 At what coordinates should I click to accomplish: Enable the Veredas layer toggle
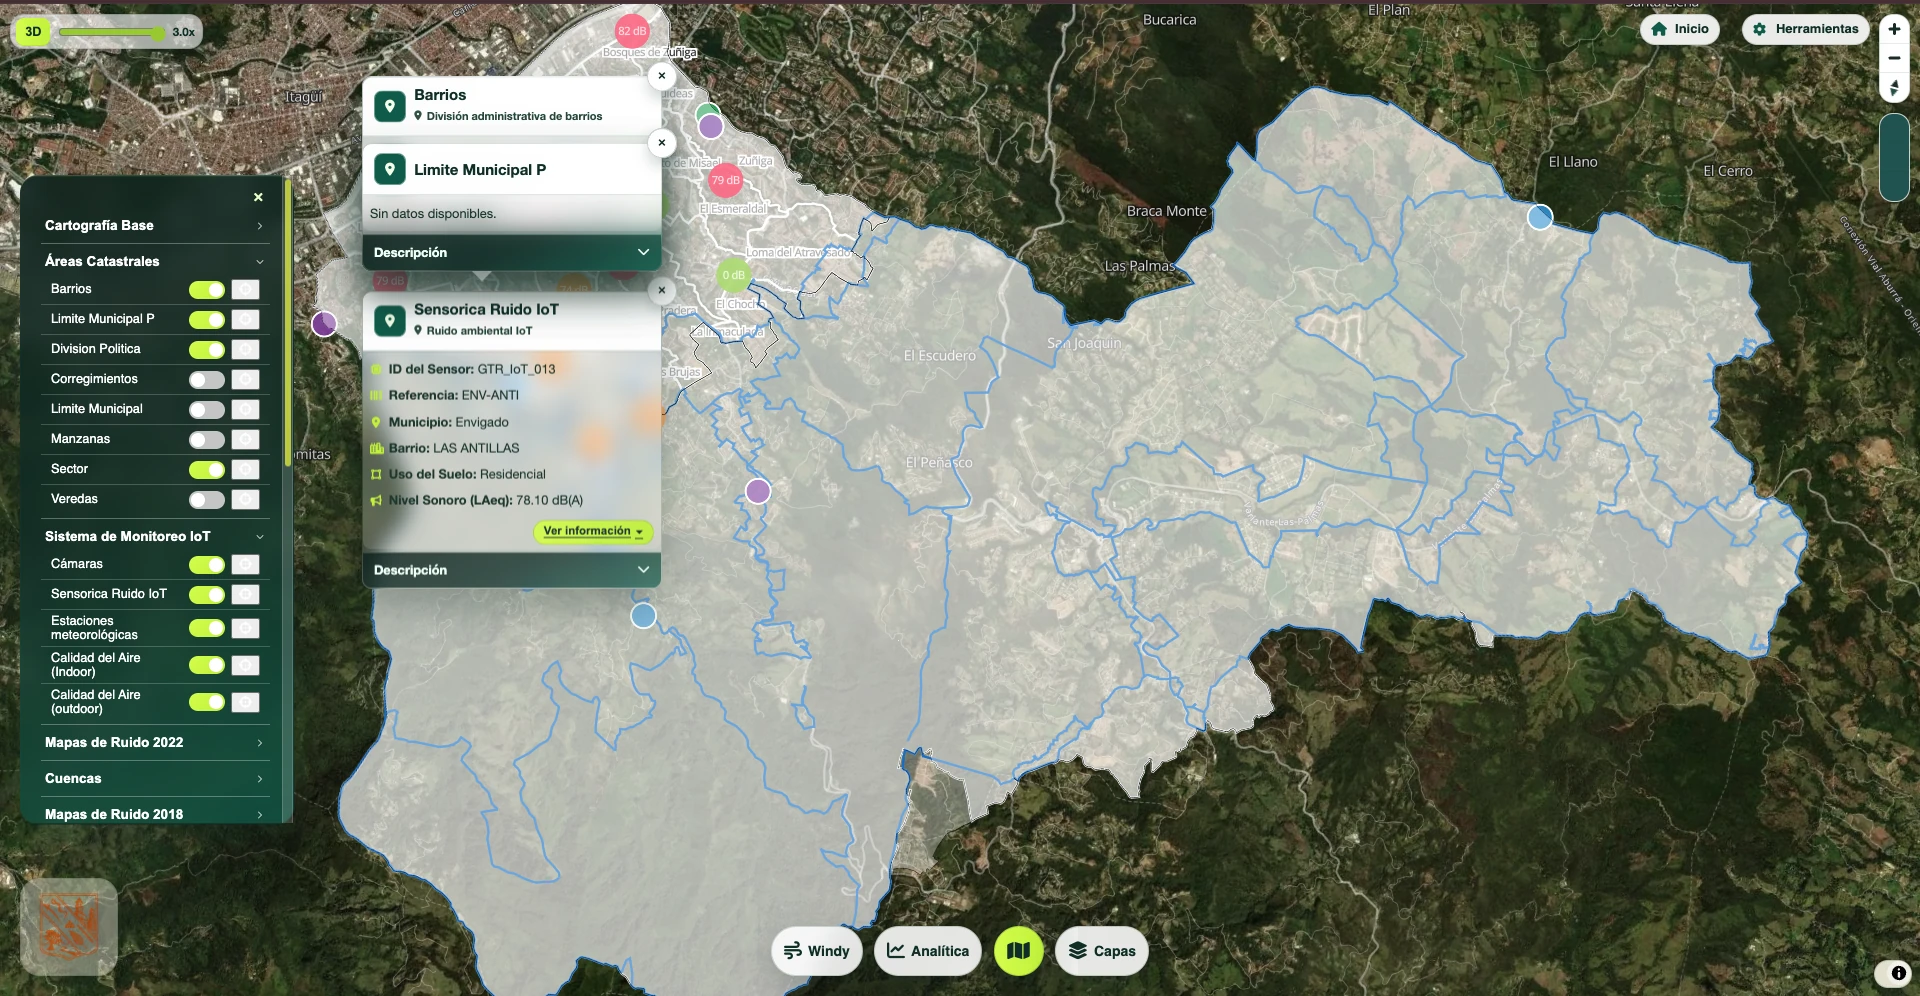206,499
